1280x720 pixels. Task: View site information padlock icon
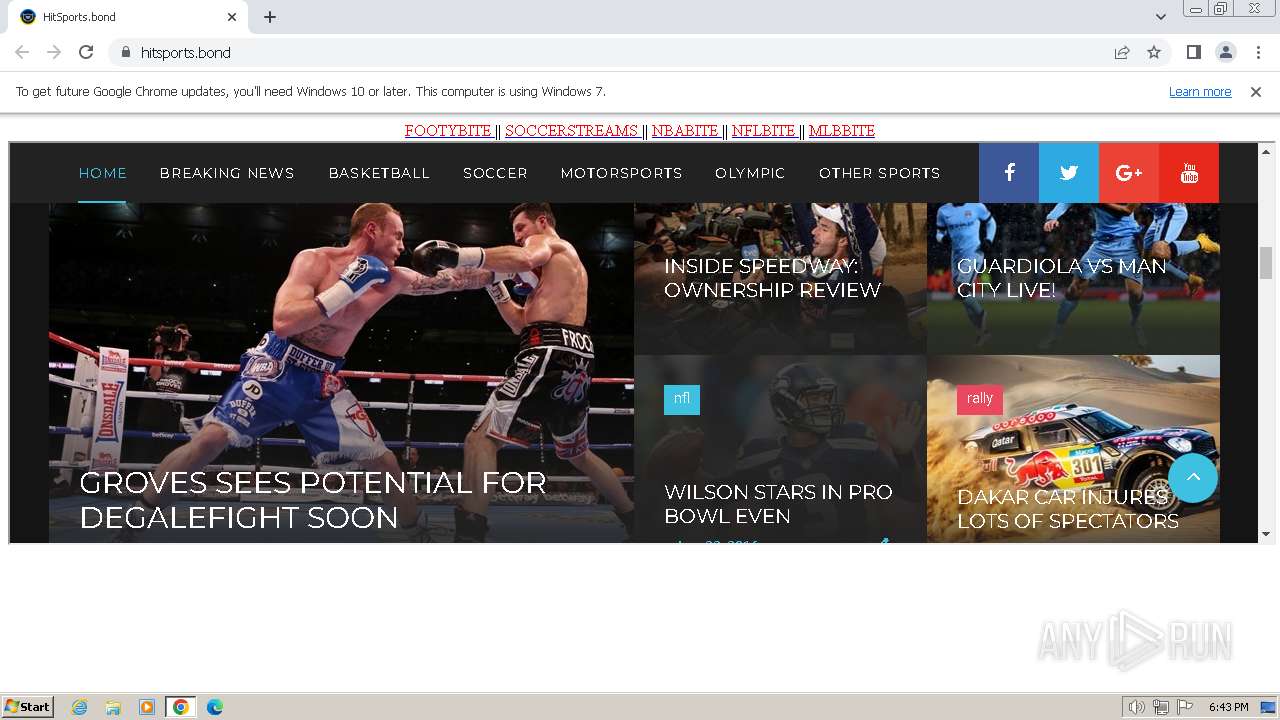click(125, 52)
